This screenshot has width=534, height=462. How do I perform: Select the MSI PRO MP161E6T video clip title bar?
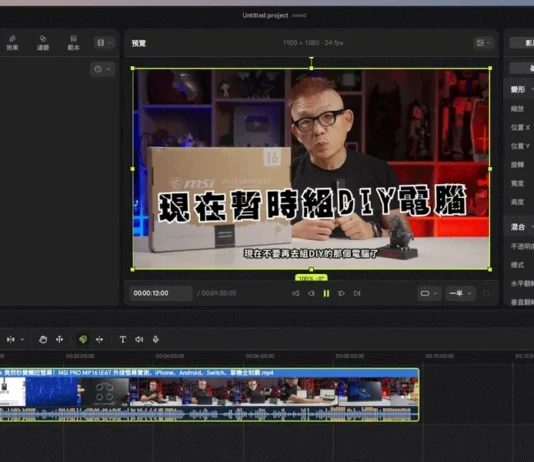pyautogui.click(x=209, y=373)
